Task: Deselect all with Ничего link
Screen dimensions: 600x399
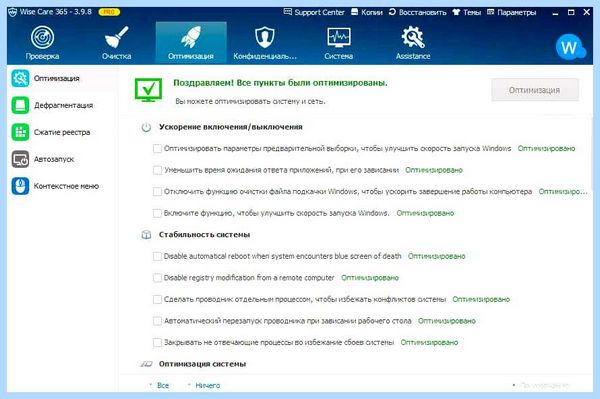Action: click(x=208, y=386)
